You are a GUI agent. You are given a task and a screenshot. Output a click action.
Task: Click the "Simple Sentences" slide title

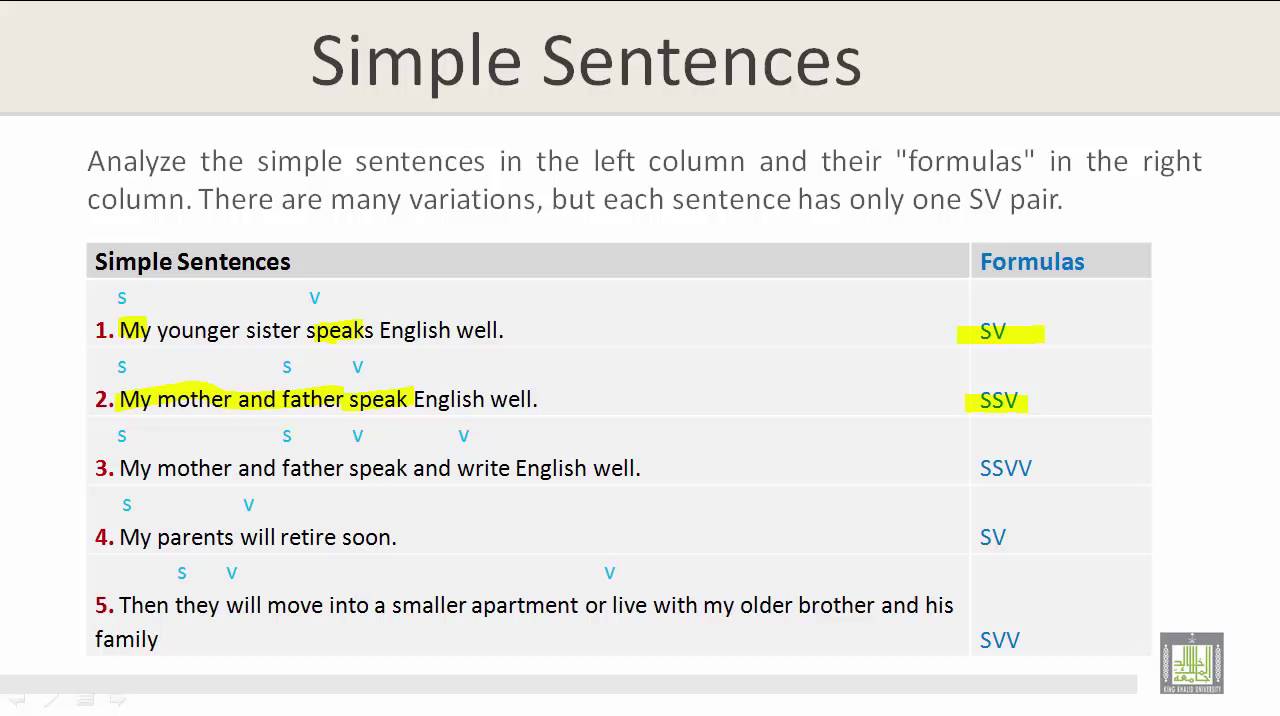click(x=586, y=61)
